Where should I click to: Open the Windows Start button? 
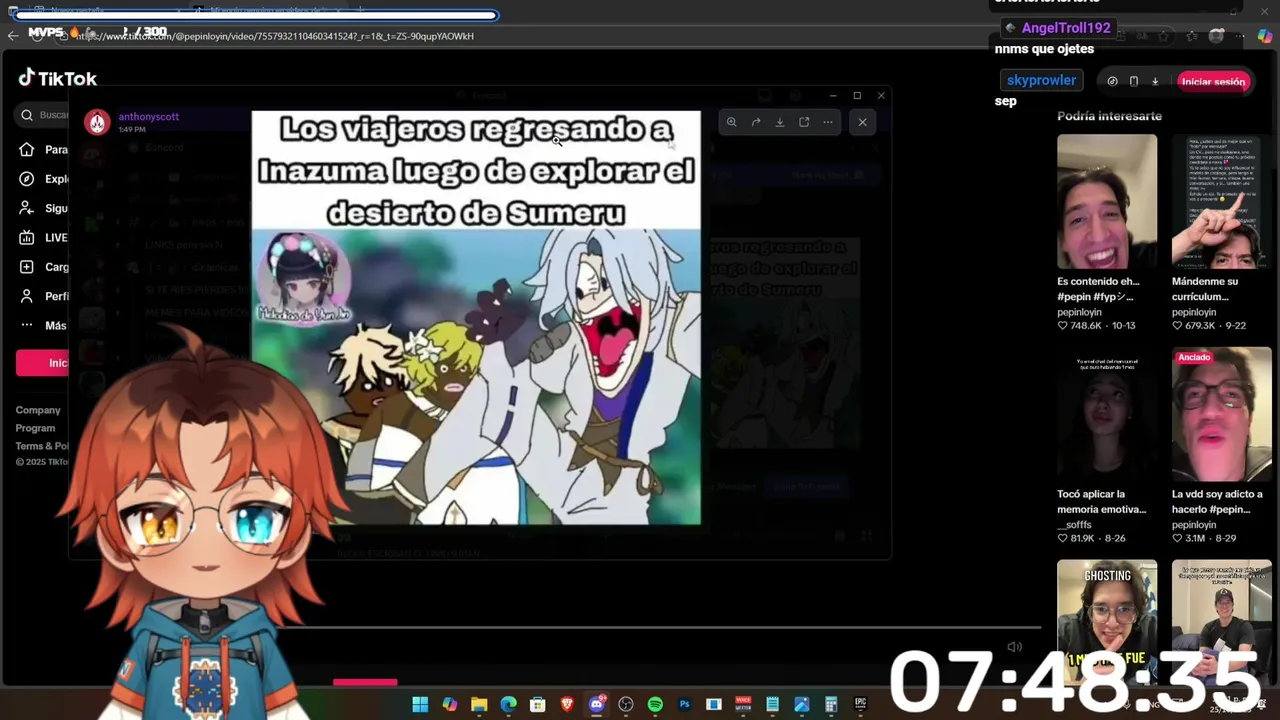pyautogui.click(x=420, y=704)
